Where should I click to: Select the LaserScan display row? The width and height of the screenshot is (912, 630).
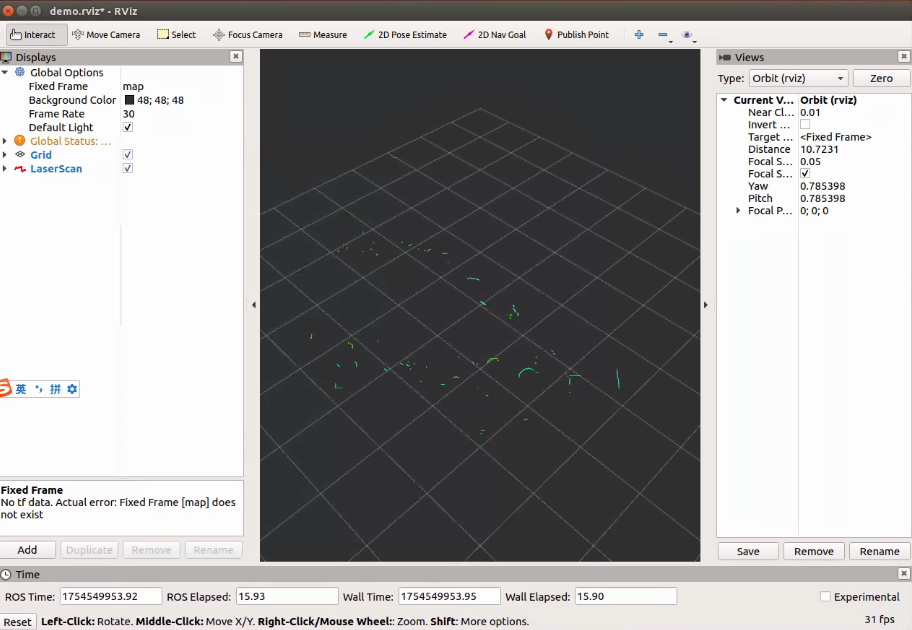121,169
